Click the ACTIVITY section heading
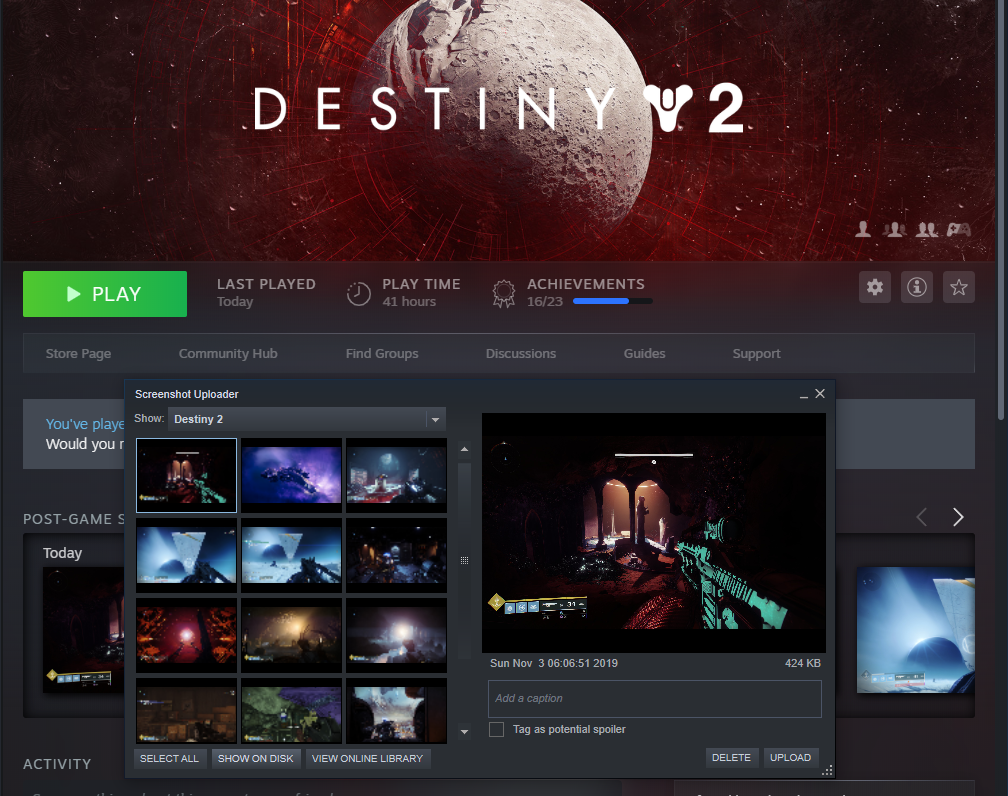This screenshot has height=796, width=1008. click(x=57, y=764)
